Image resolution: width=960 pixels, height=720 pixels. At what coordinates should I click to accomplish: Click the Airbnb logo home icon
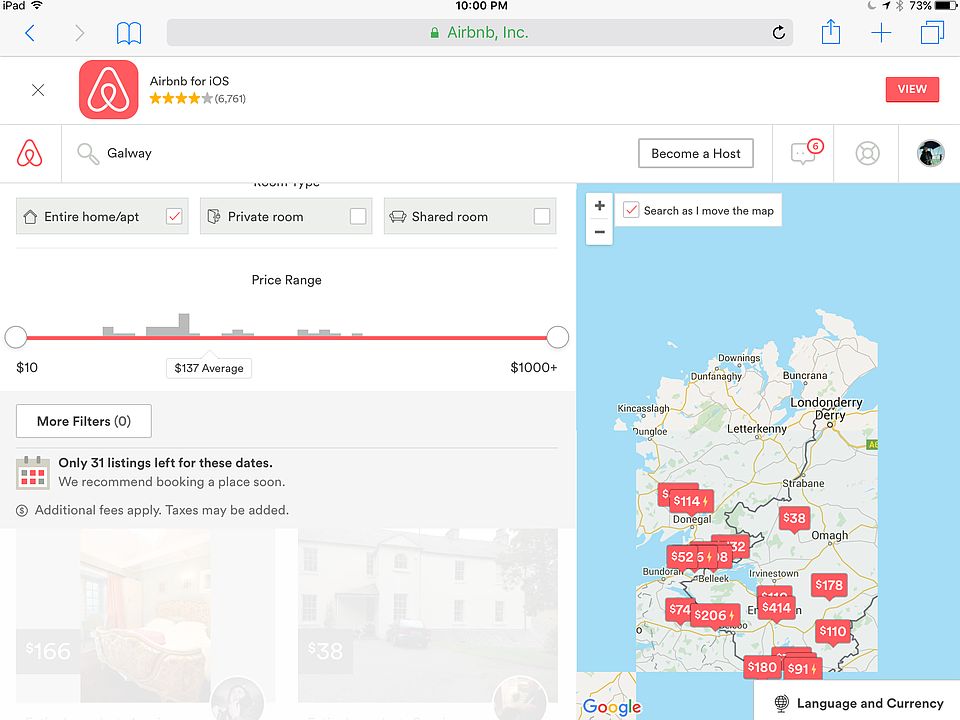pos(30,154)
